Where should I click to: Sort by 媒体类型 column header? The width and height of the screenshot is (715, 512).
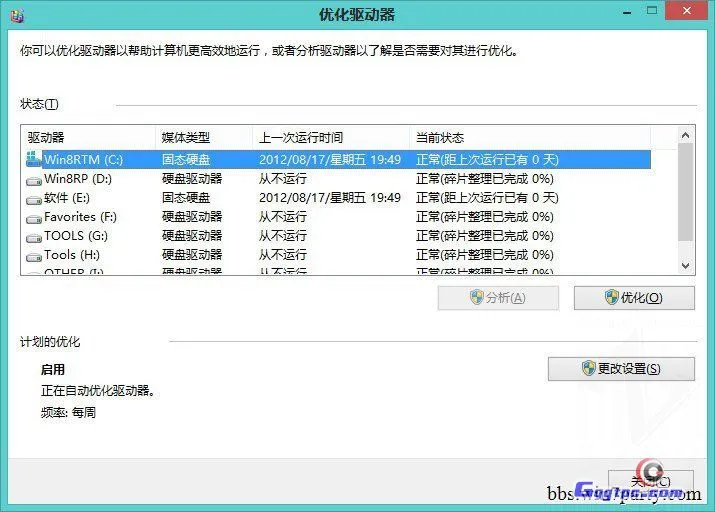click(x=204, y=137)
